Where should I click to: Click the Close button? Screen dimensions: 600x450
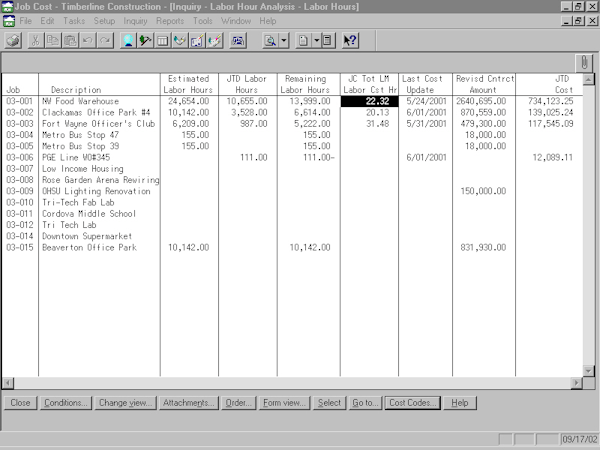(x=20, y=403)
